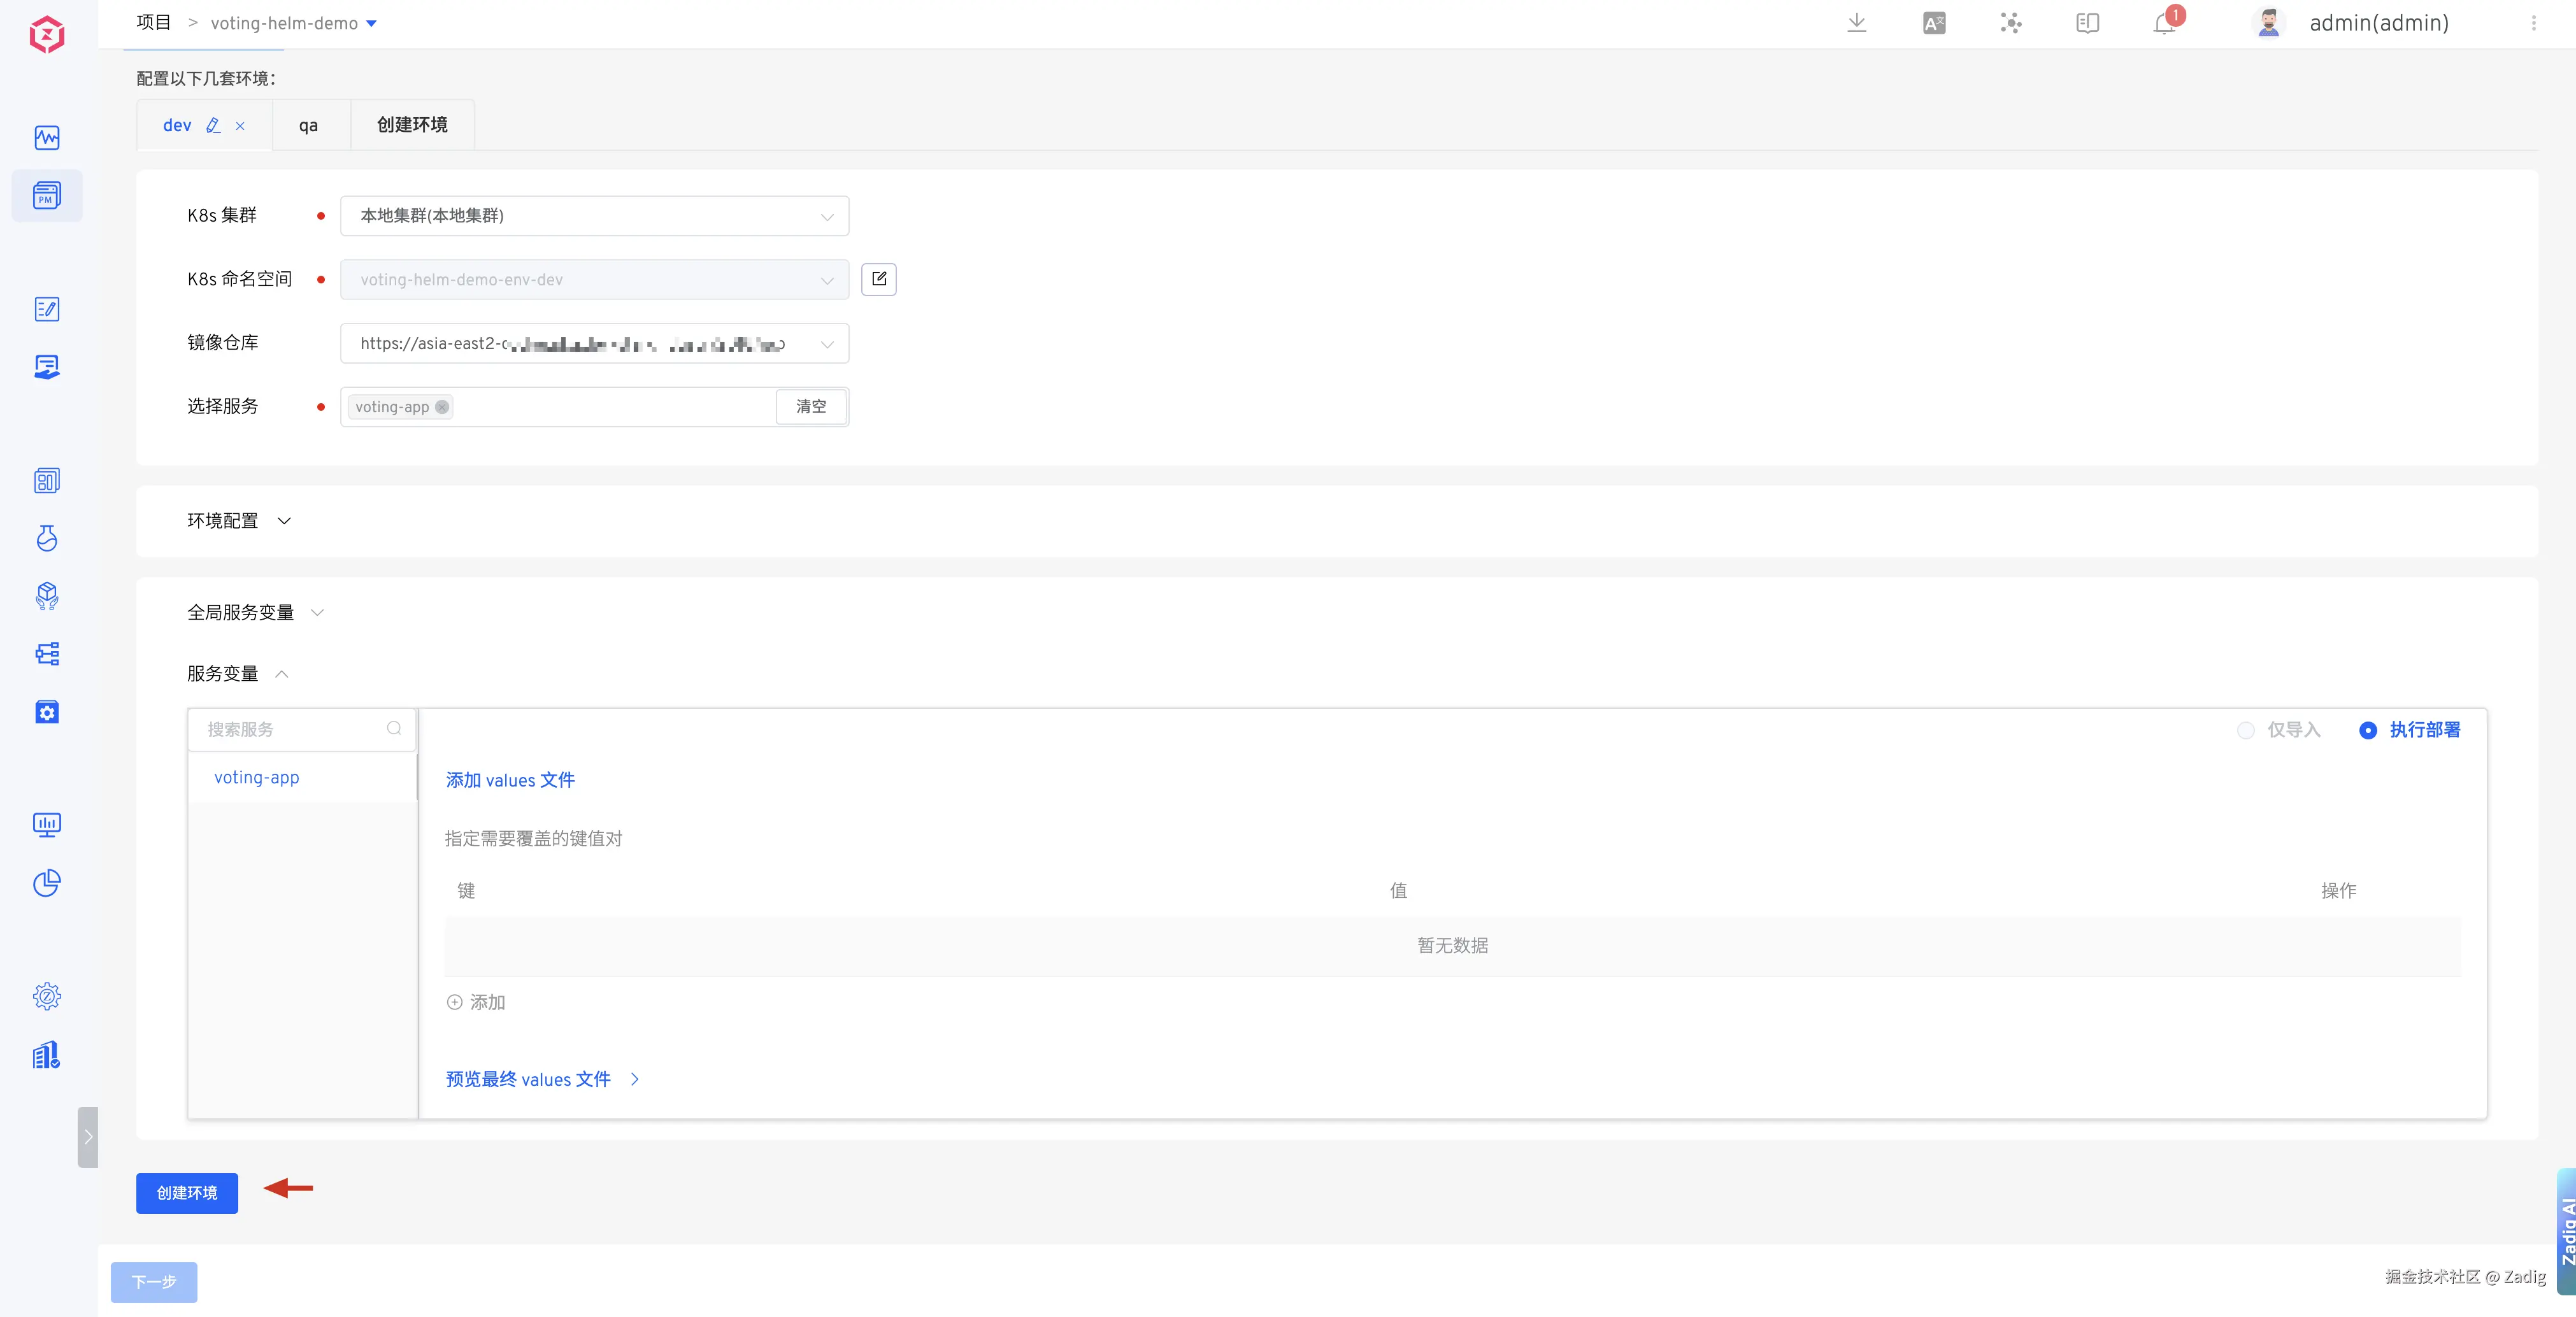
Task: Open the project management sidebar icon
Action: click(x=46, y=195)
